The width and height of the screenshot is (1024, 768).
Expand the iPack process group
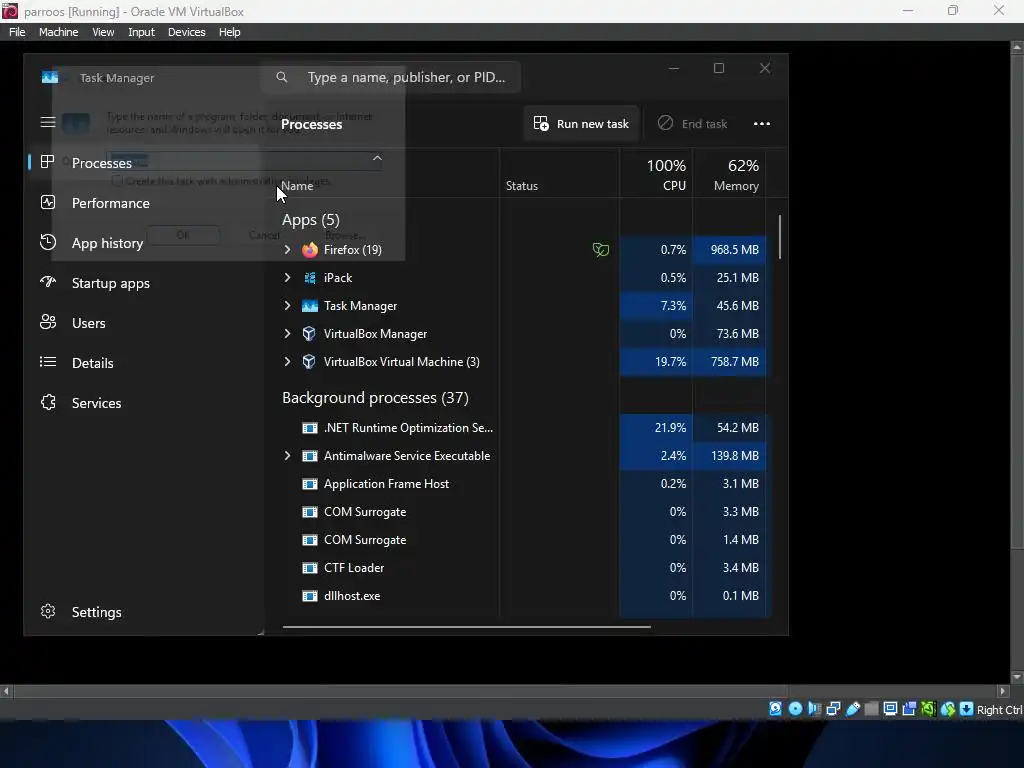coord(287,278)
